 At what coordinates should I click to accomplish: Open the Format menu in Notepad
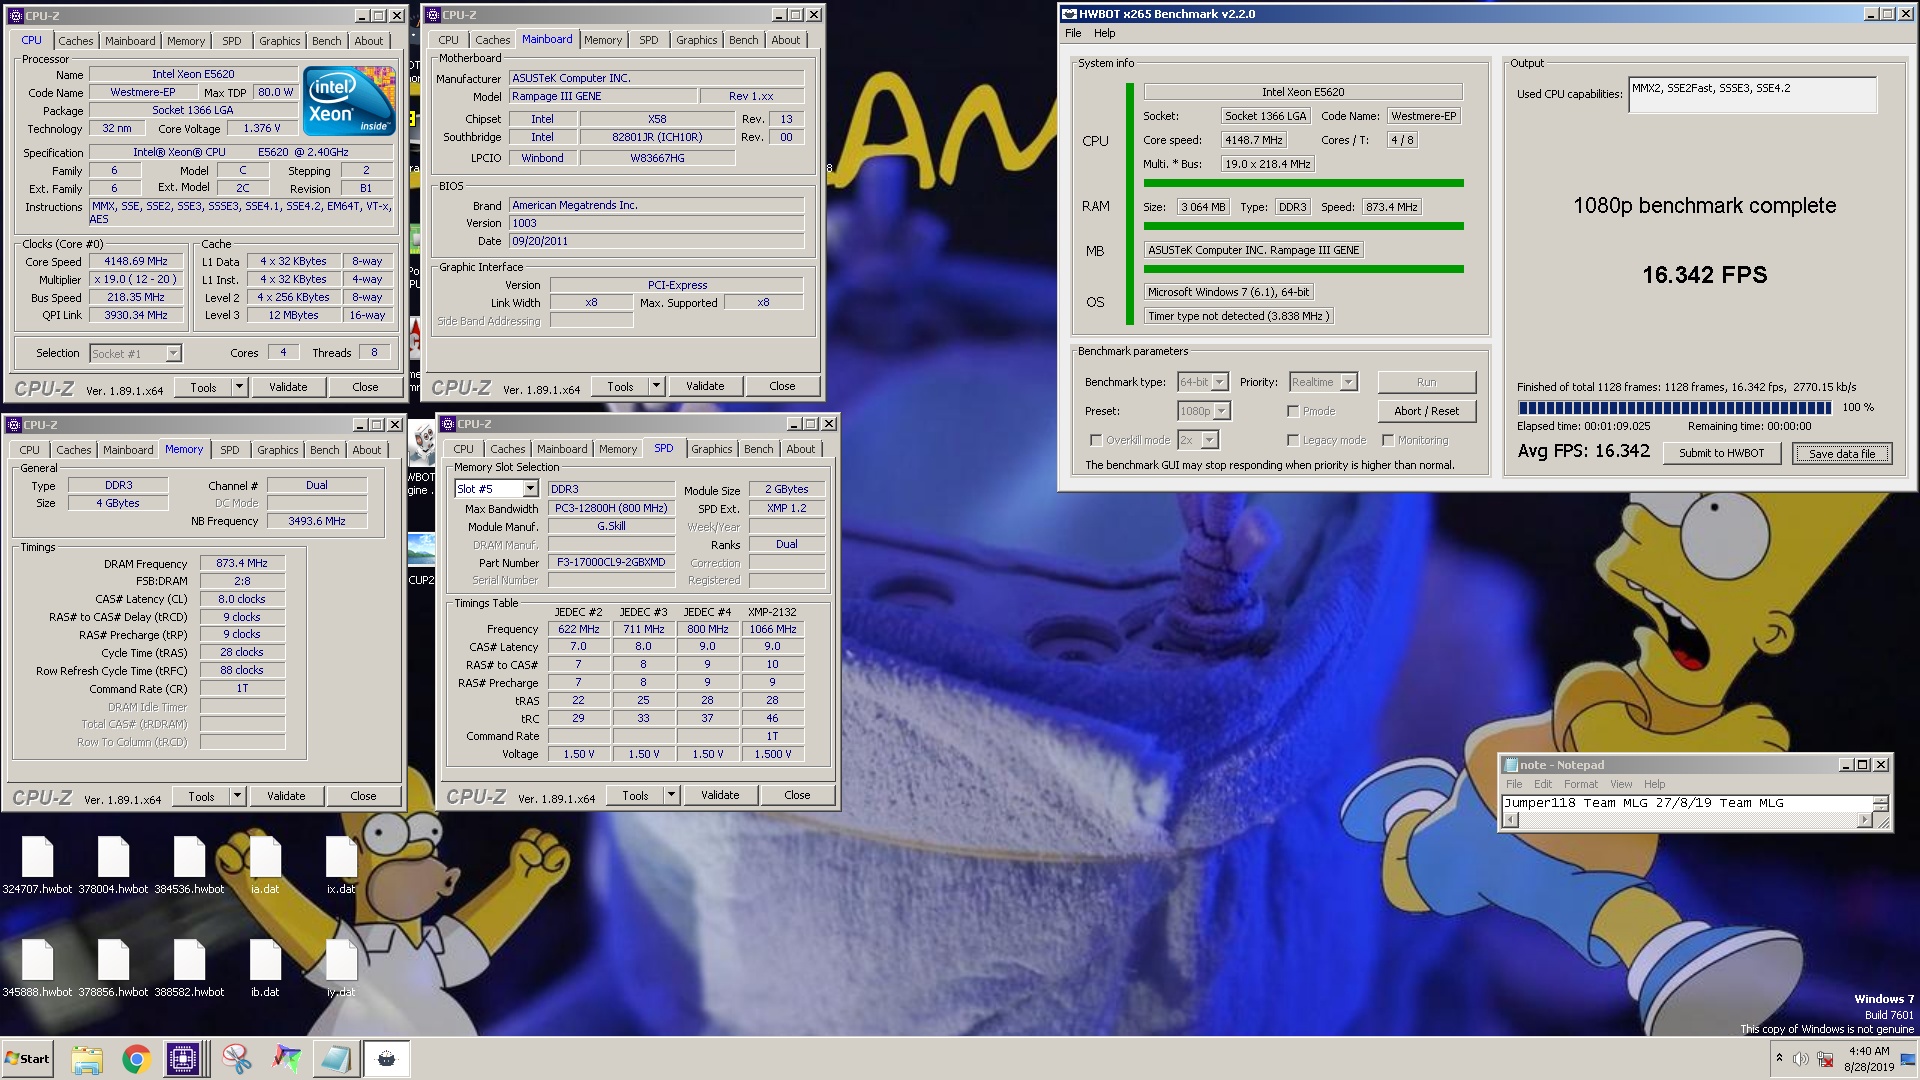1581,784
